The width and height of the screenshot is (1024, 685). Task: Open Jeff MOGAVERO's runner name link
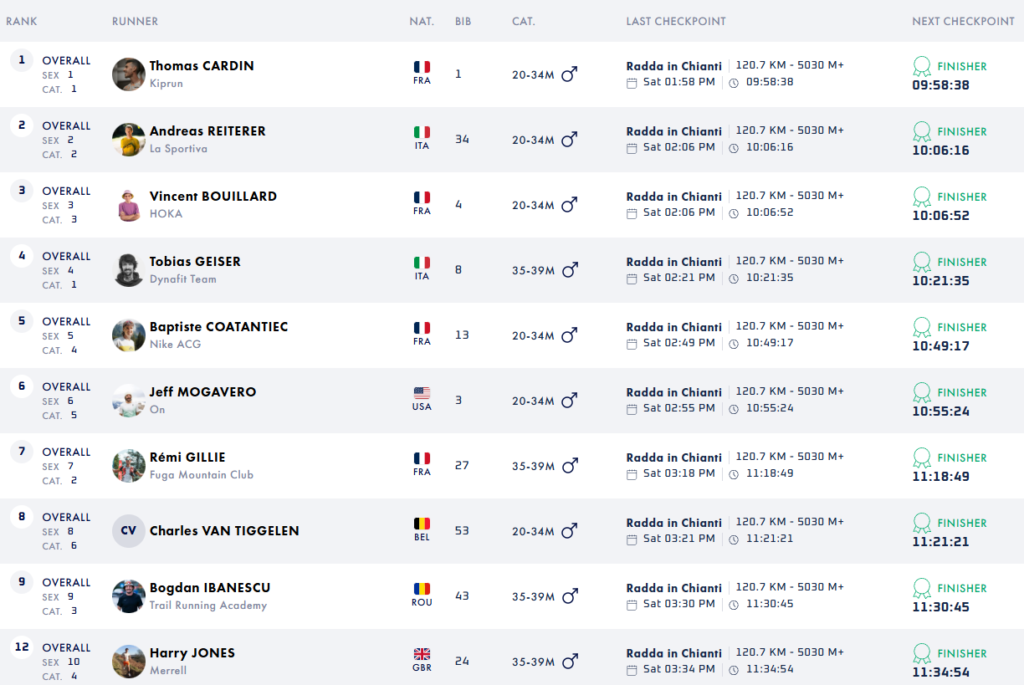click(x=203, y=392)
